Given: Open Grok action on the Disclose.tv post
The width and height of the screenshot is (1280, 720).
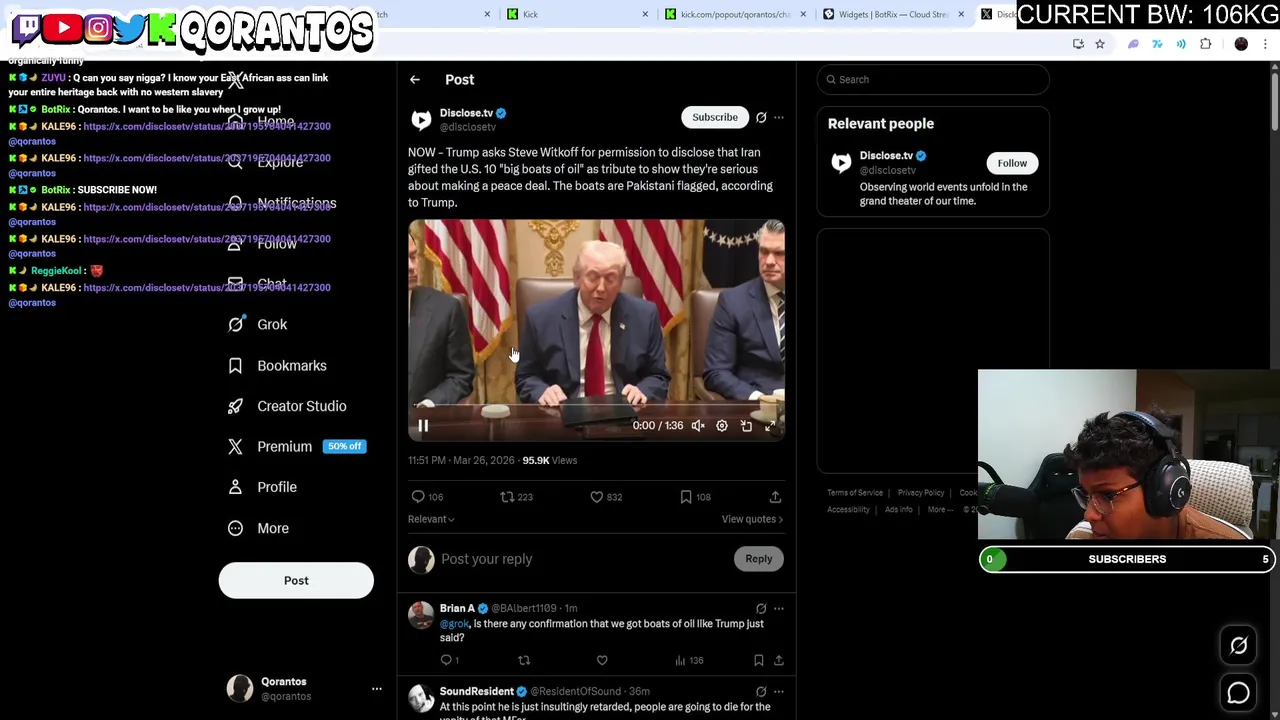Looking at the screenshot, I should click(x=761, y=117).
